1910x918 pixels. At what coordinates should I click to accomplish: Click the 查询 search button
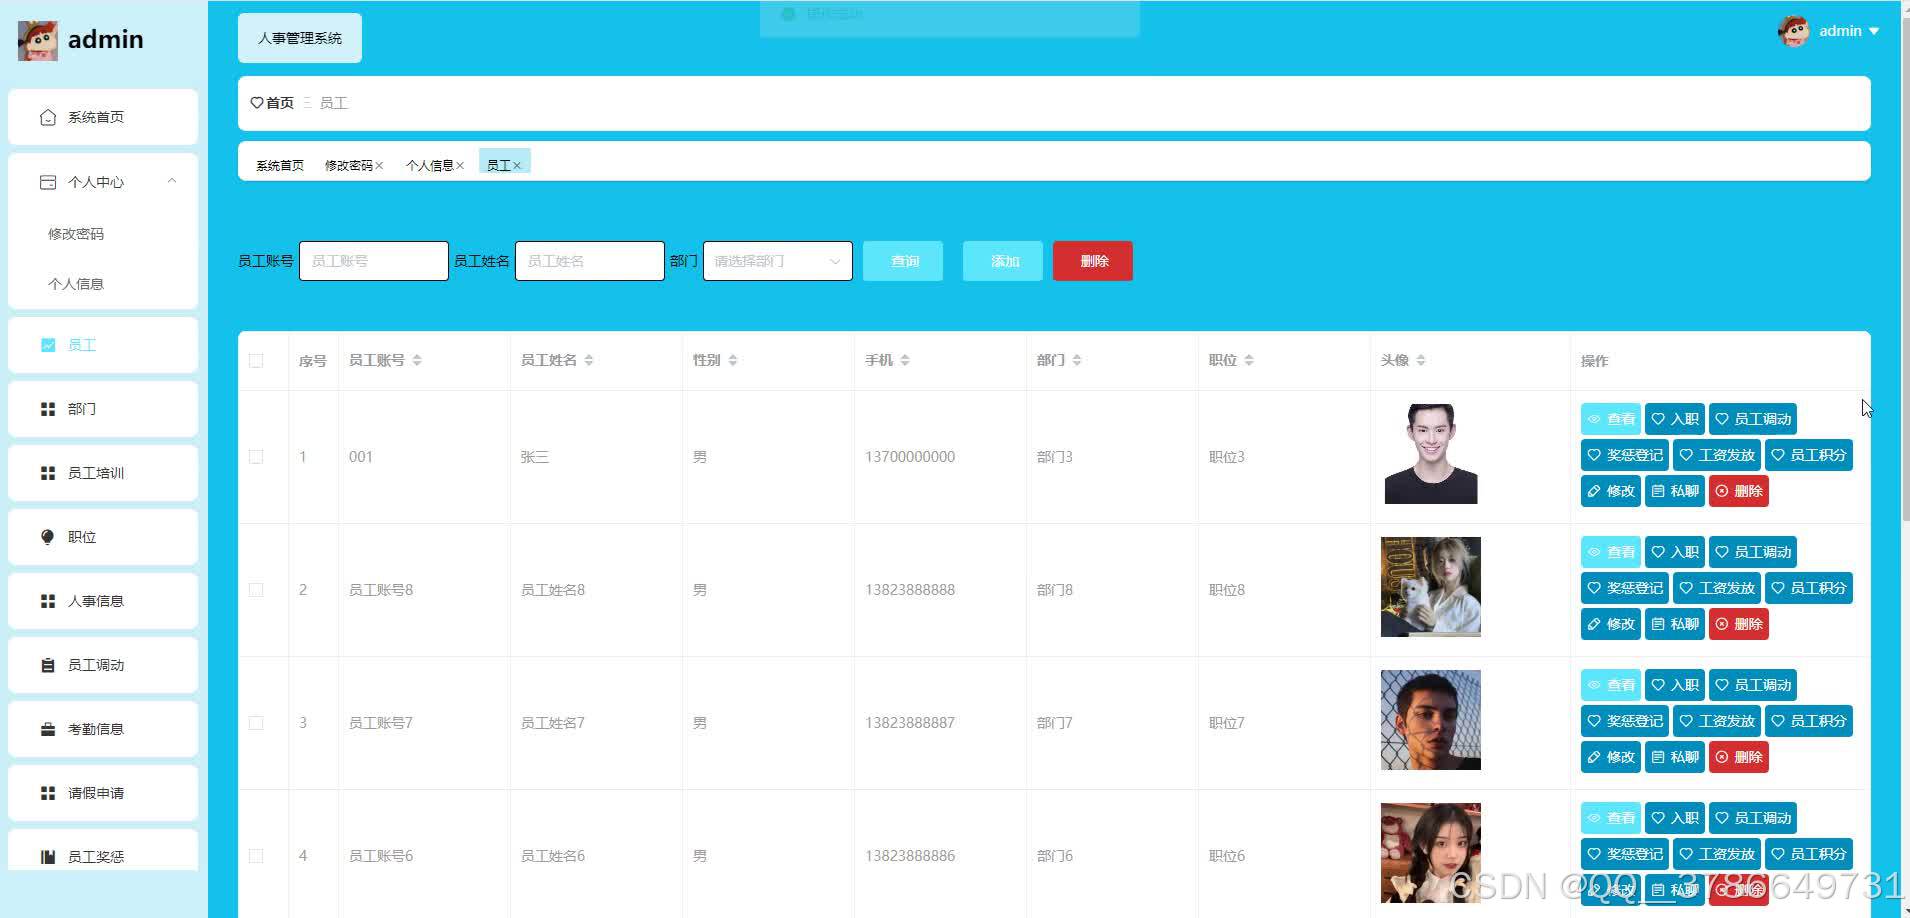pyautogui.click(x=903, y=261)
